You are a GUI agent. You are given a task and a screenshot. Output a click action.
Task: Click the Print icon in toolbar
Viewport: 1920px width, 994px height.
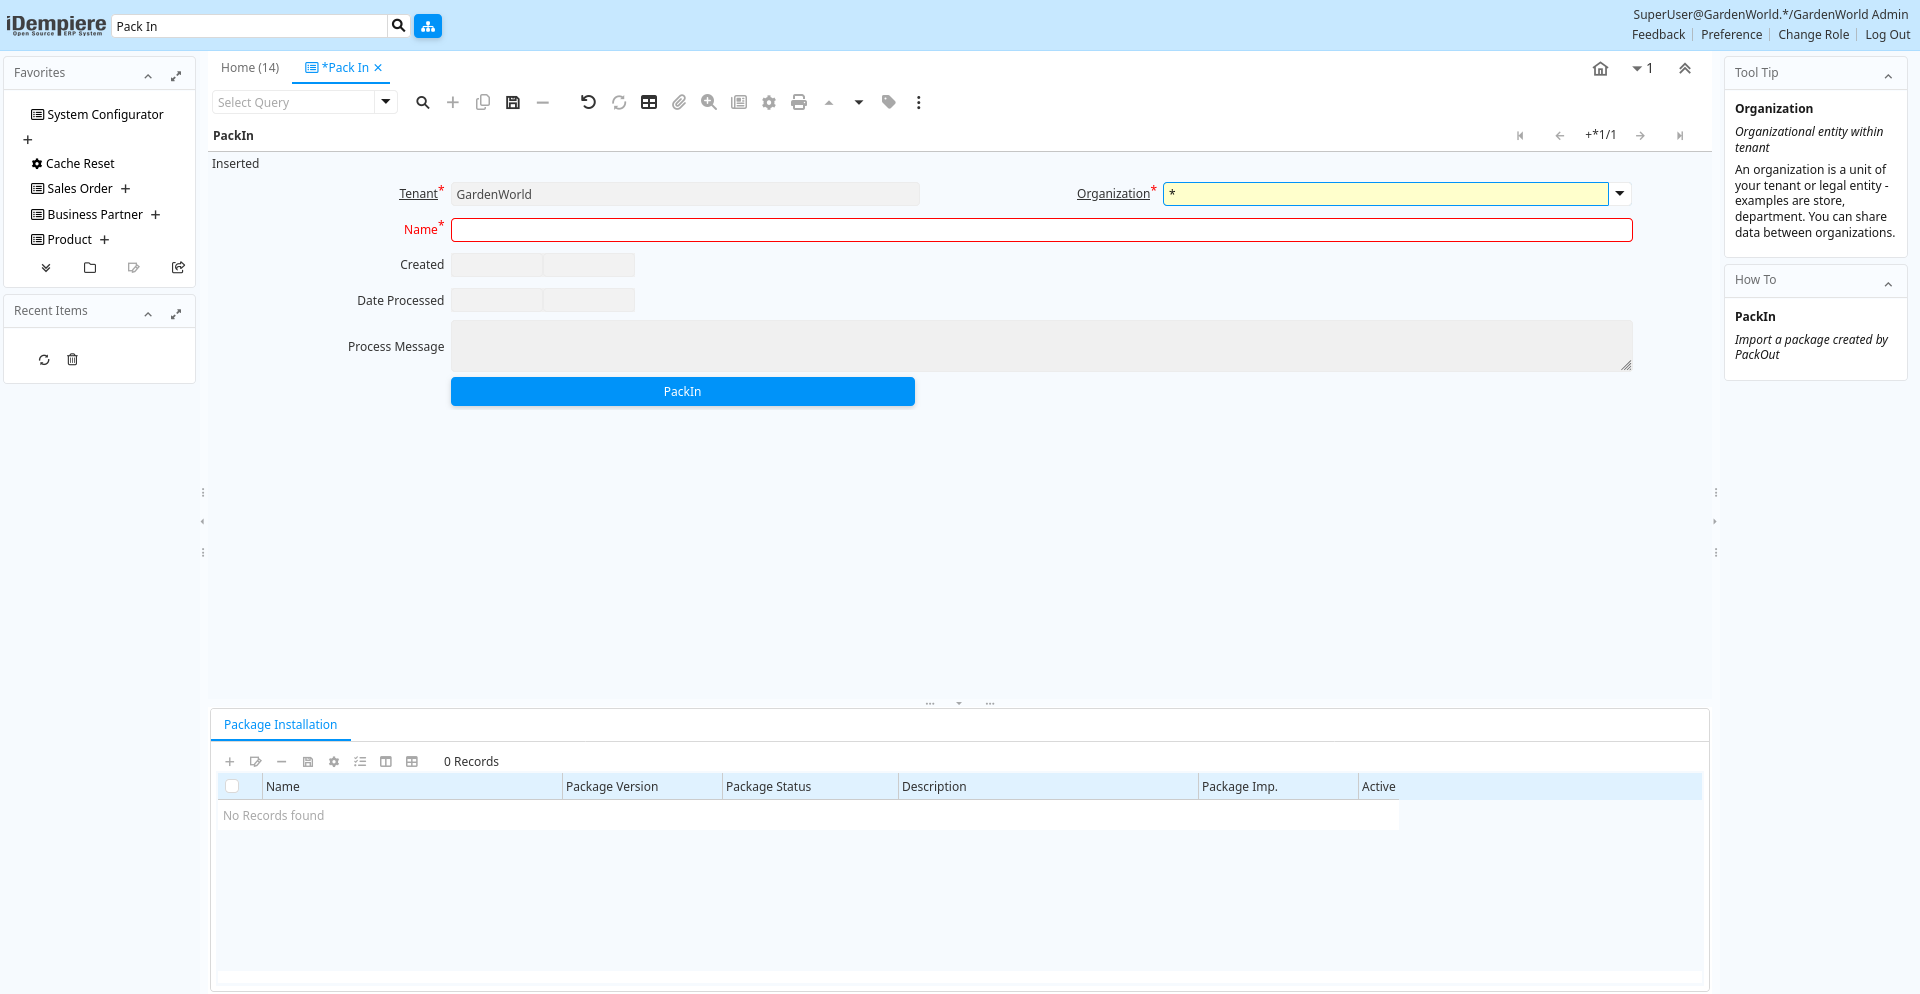click(798, 102)
